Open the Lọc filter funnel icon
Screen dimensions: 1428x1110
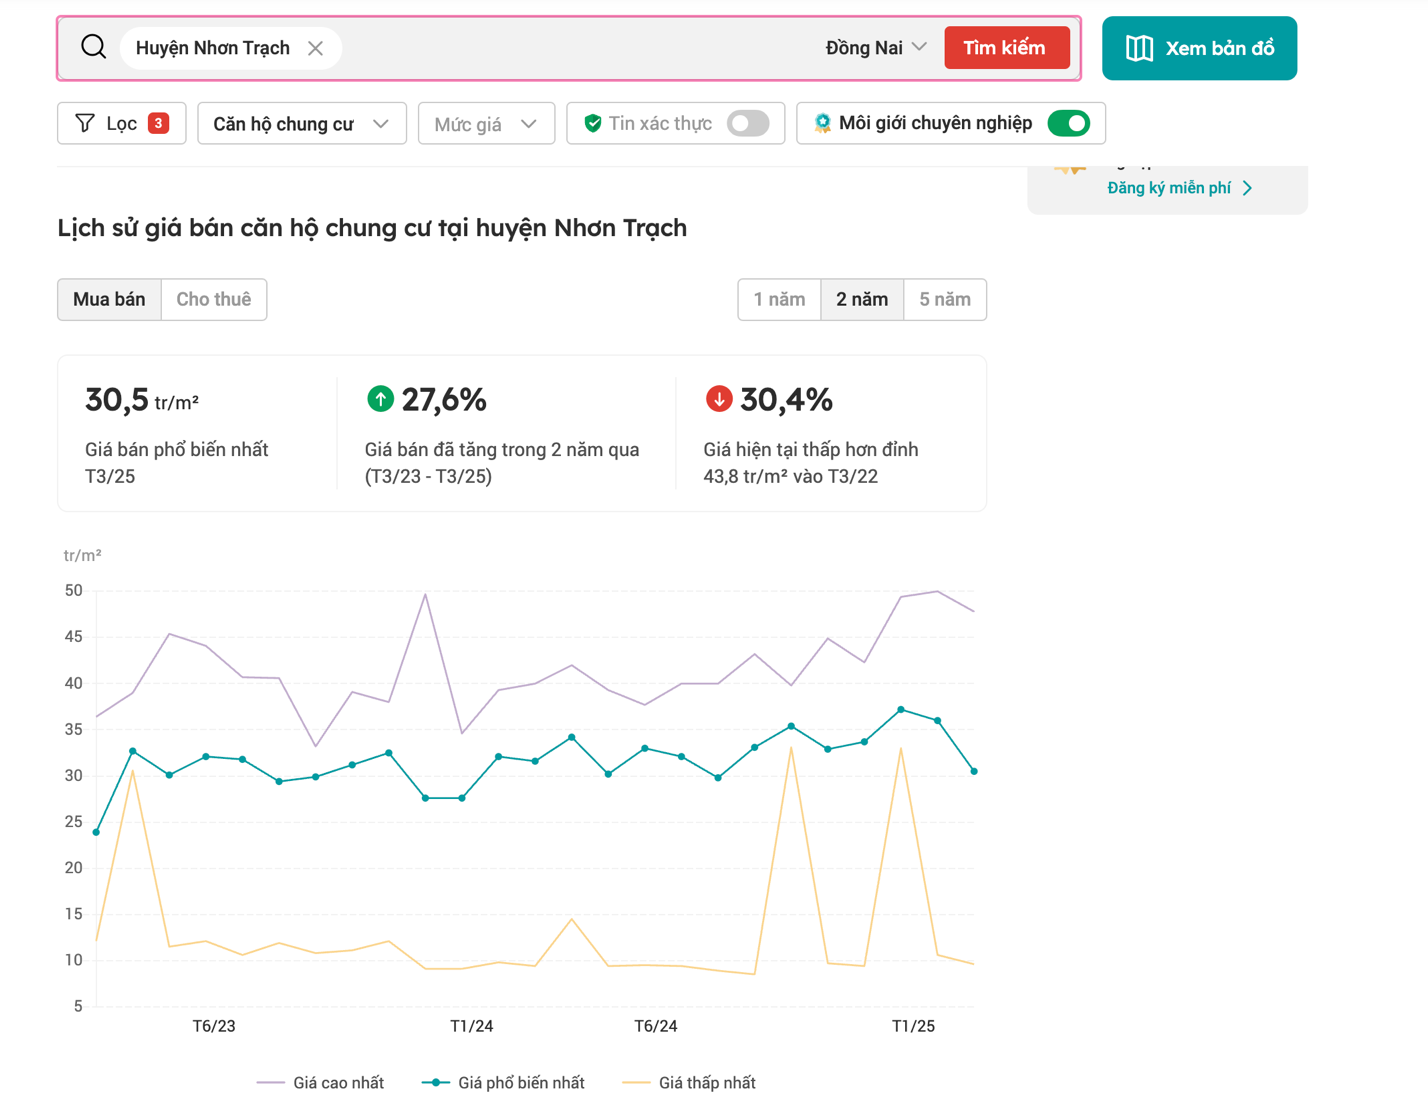coord(85,123)
